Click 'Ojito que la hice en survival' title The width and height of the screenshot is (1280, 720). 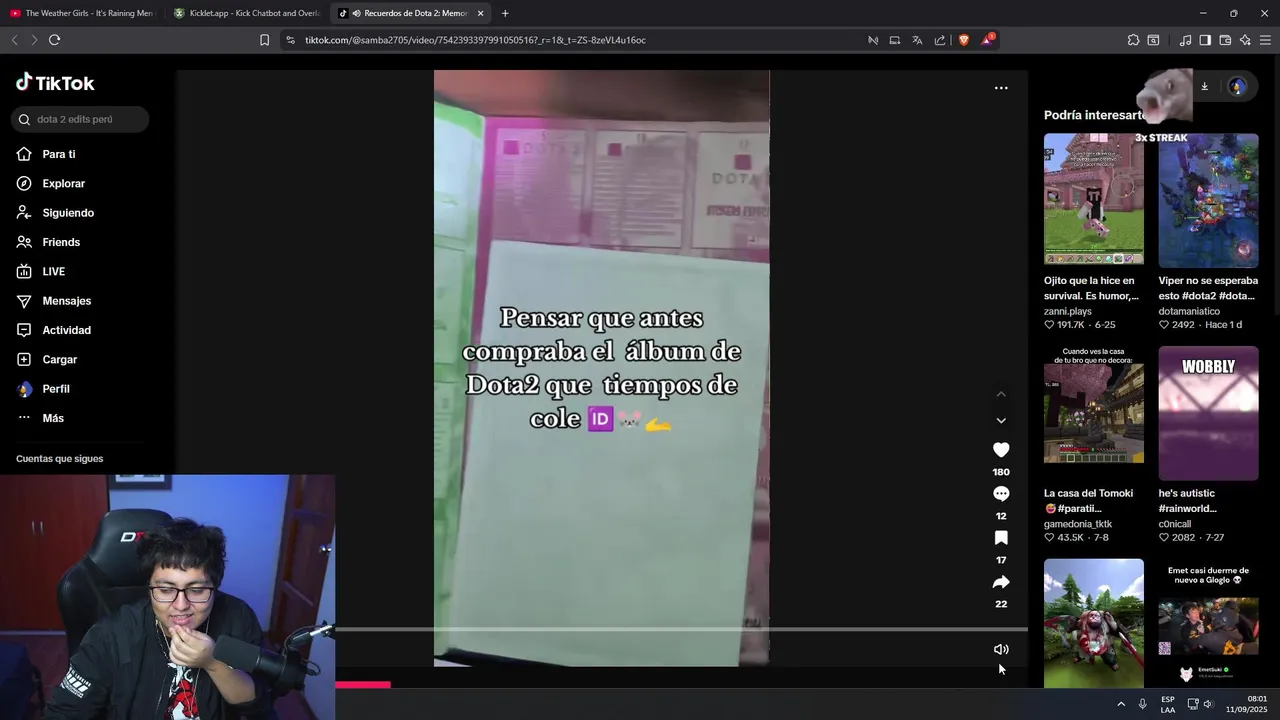(x=1091, y=288)
